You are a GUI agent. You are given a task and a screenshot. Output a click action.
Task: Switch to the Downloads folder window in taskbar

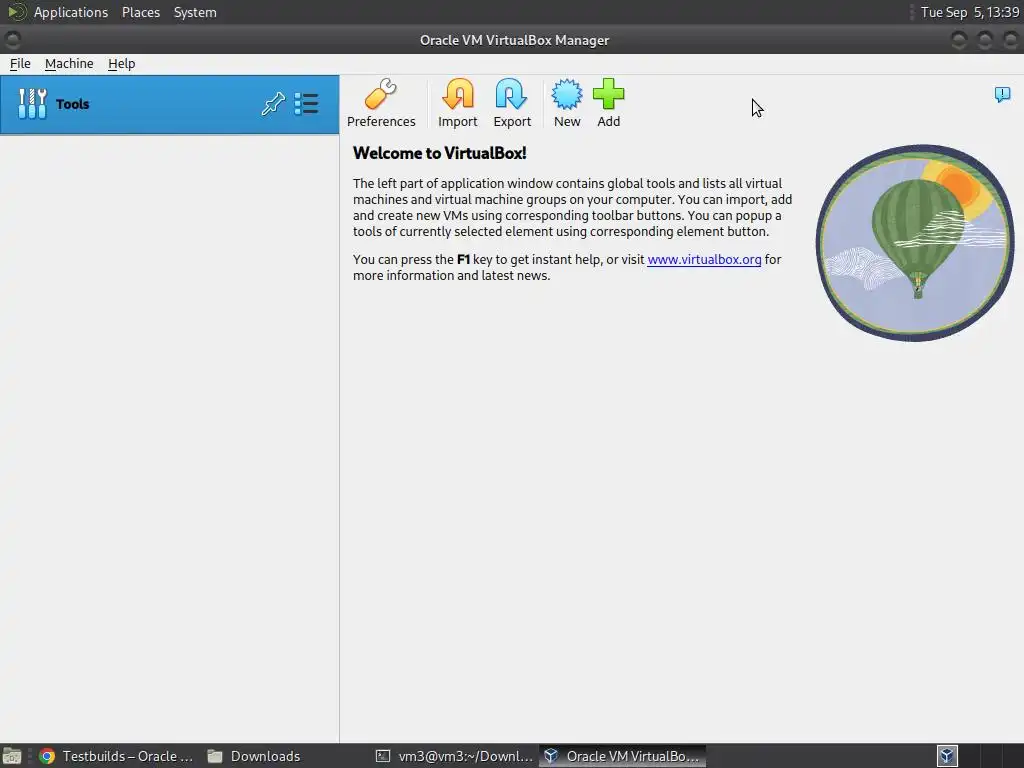tap(255, 756)
